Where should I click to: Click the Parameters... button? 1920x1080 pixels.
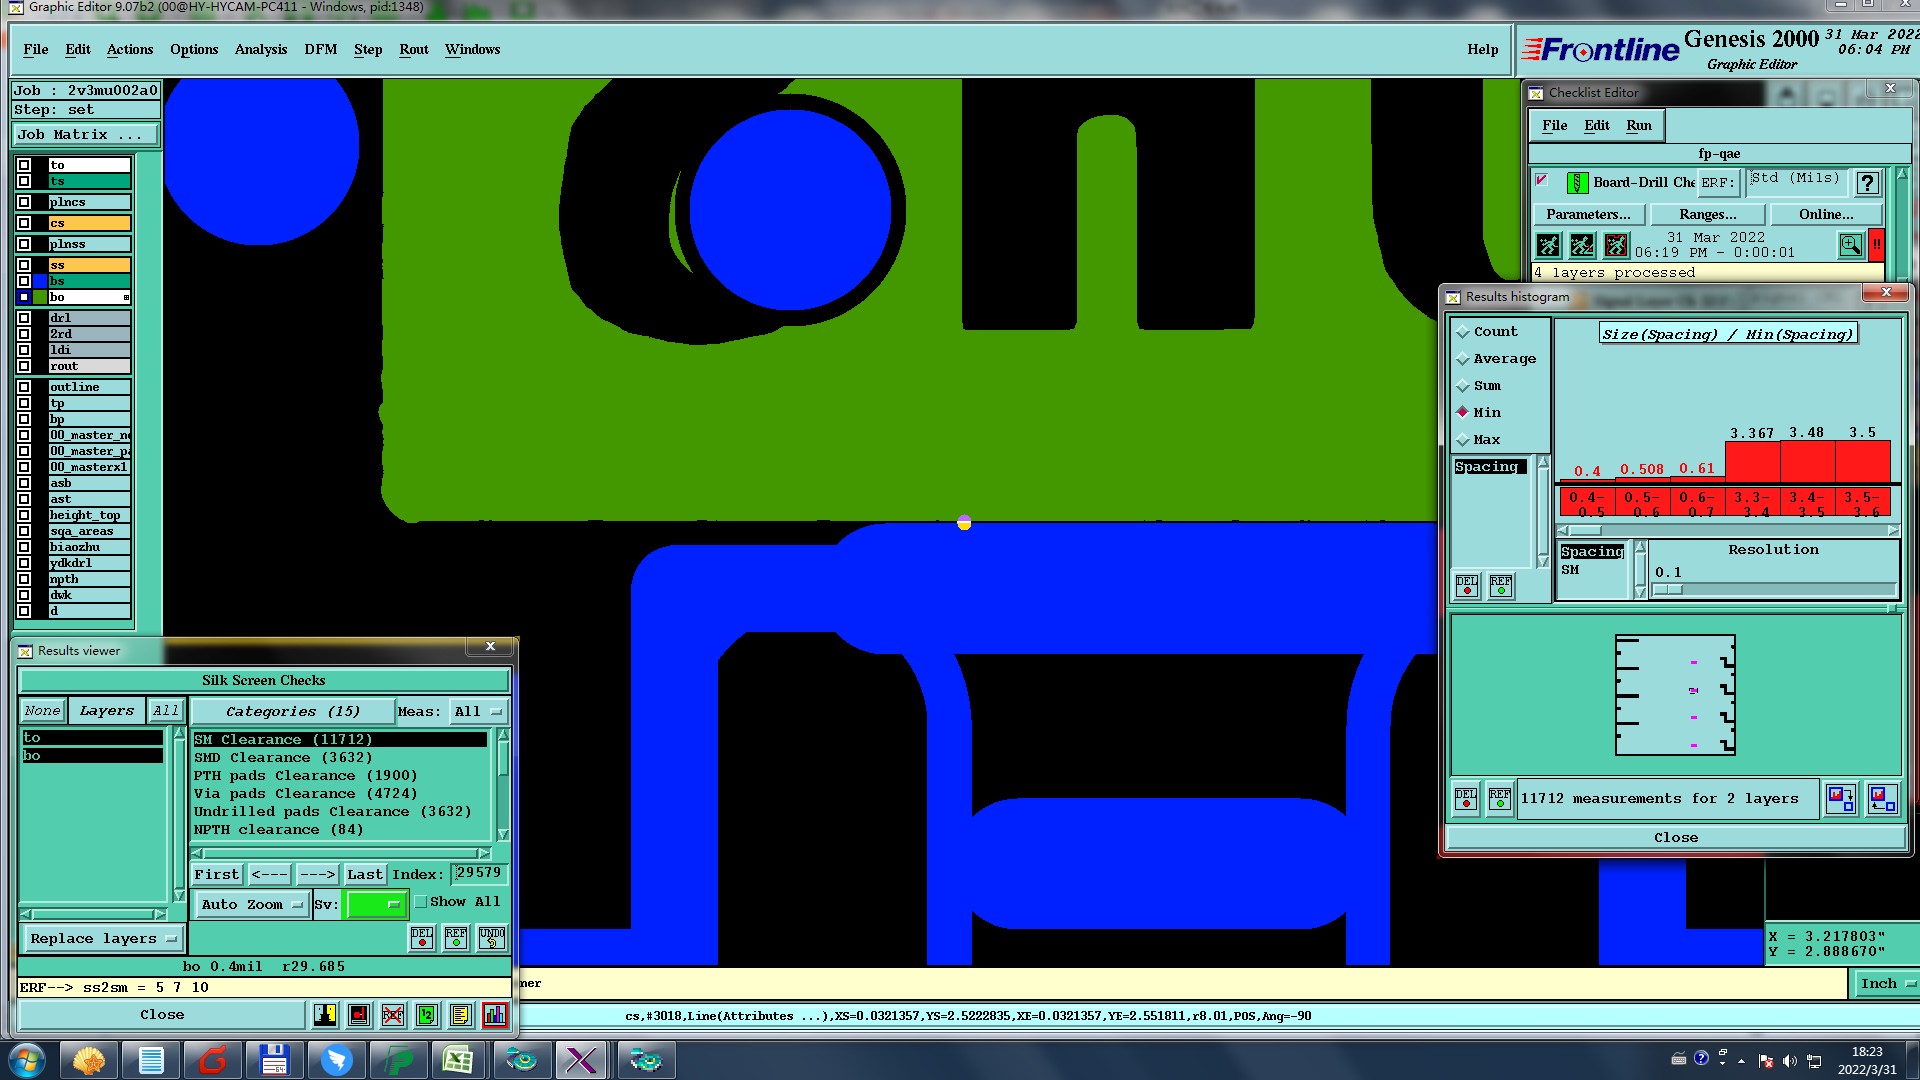[x=1587, y=214]
